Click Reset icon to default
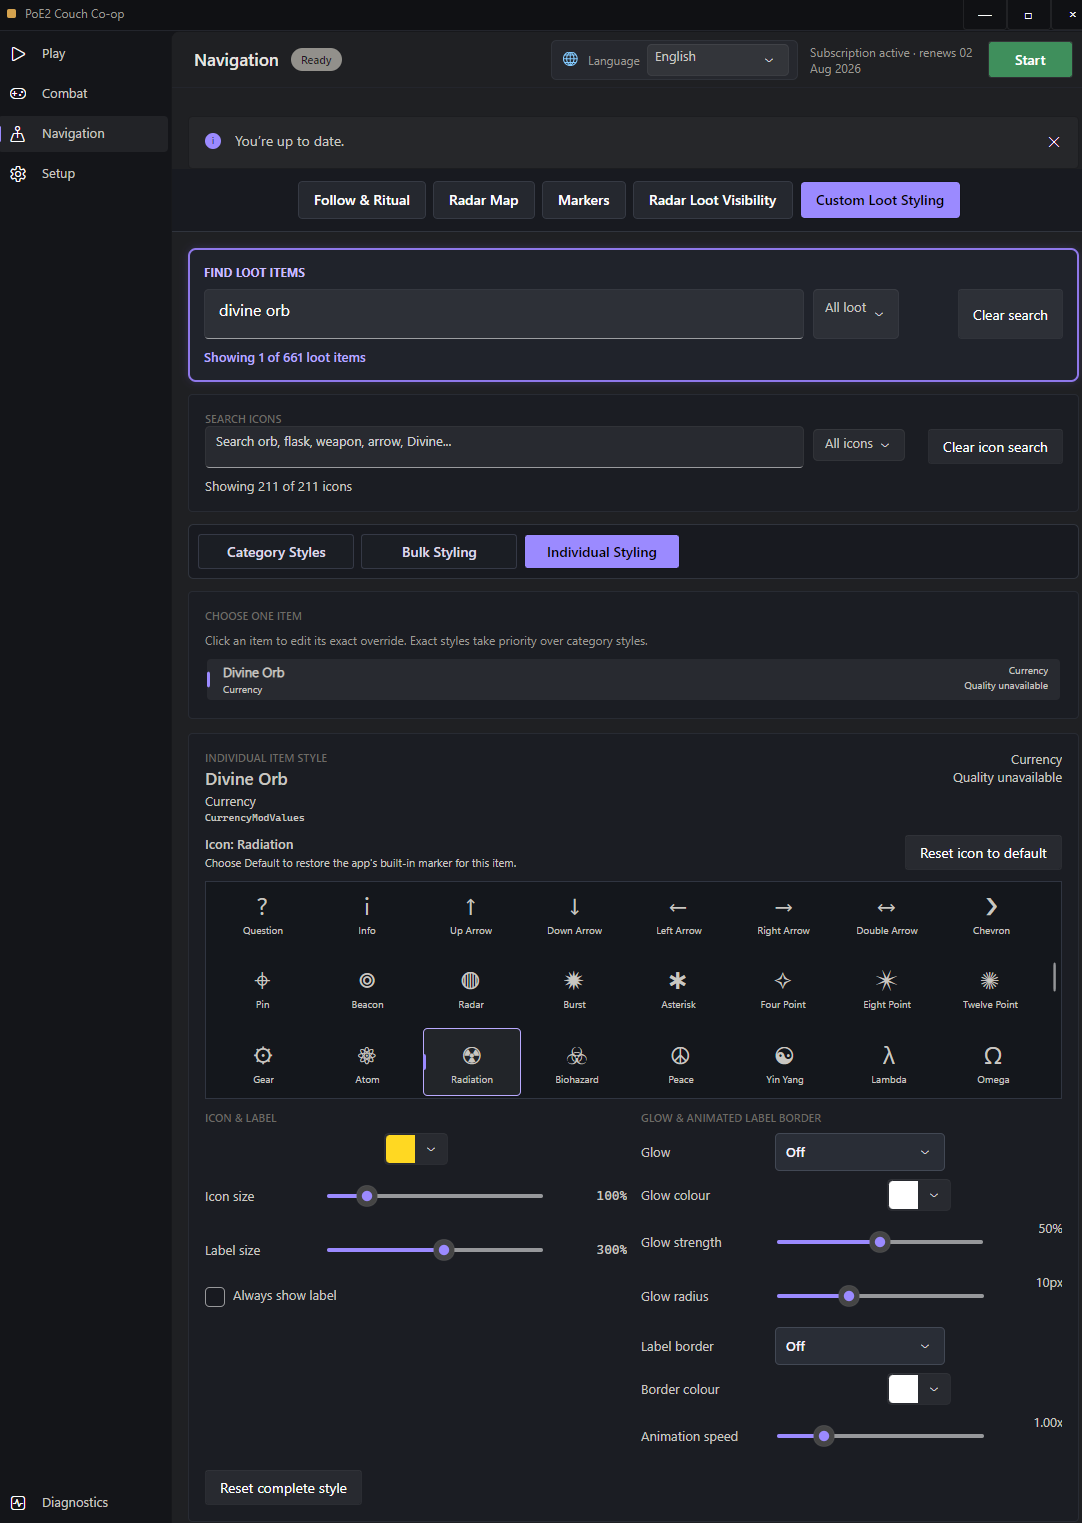 pos(983,853)
